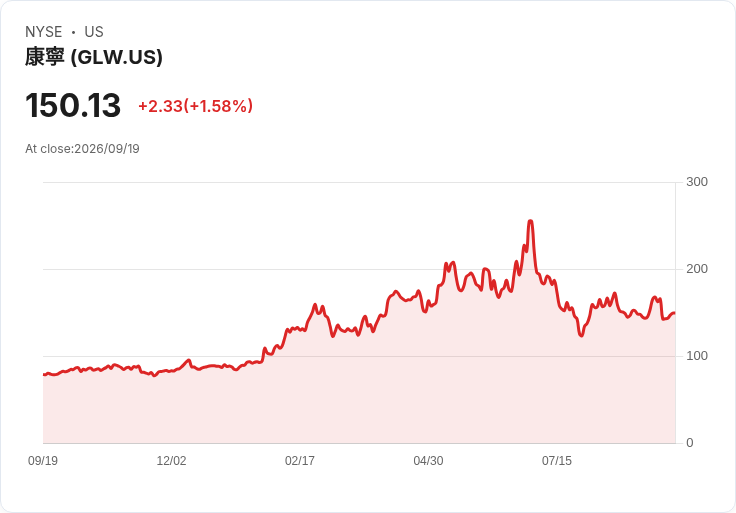Click the 0 y-axis label
Image resolution: width=736 pixels, height=513 pixels.
click(x=690, y=443)
